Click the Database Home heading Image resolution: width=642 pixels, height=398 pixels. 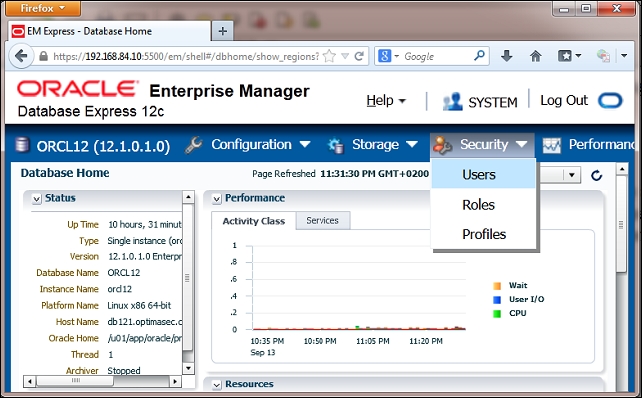coord(65,173)
